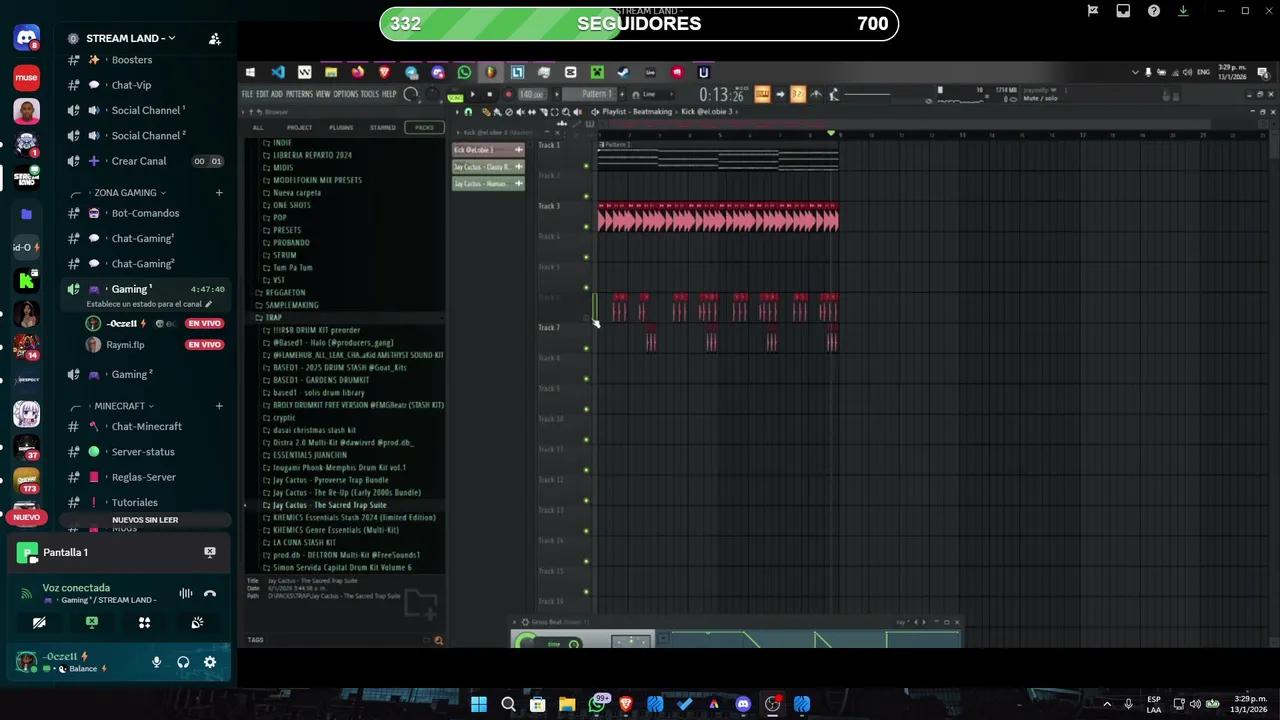Toggle the SONG/pattern mode button

455,97
